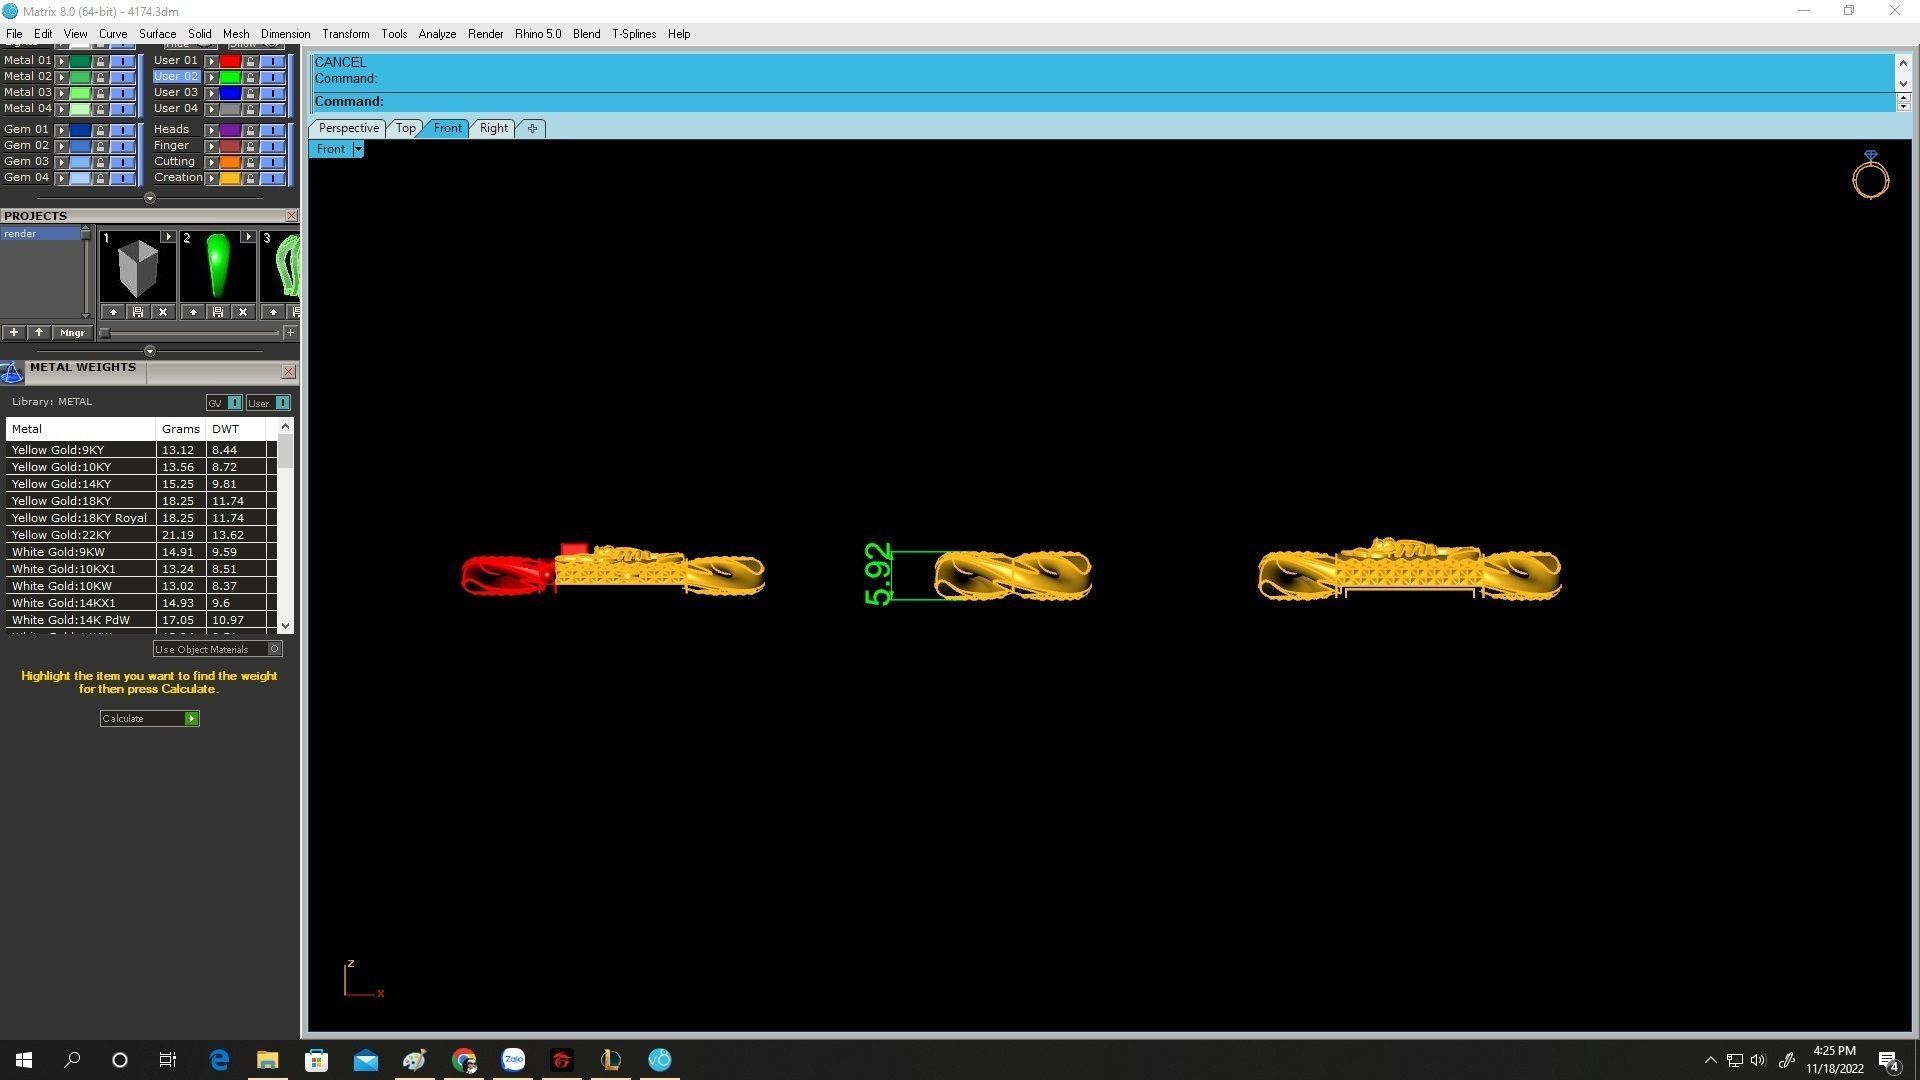Click the orange Cutting layer color swatch
This screenshot has width=1920, height=1080.
point(230,162)
